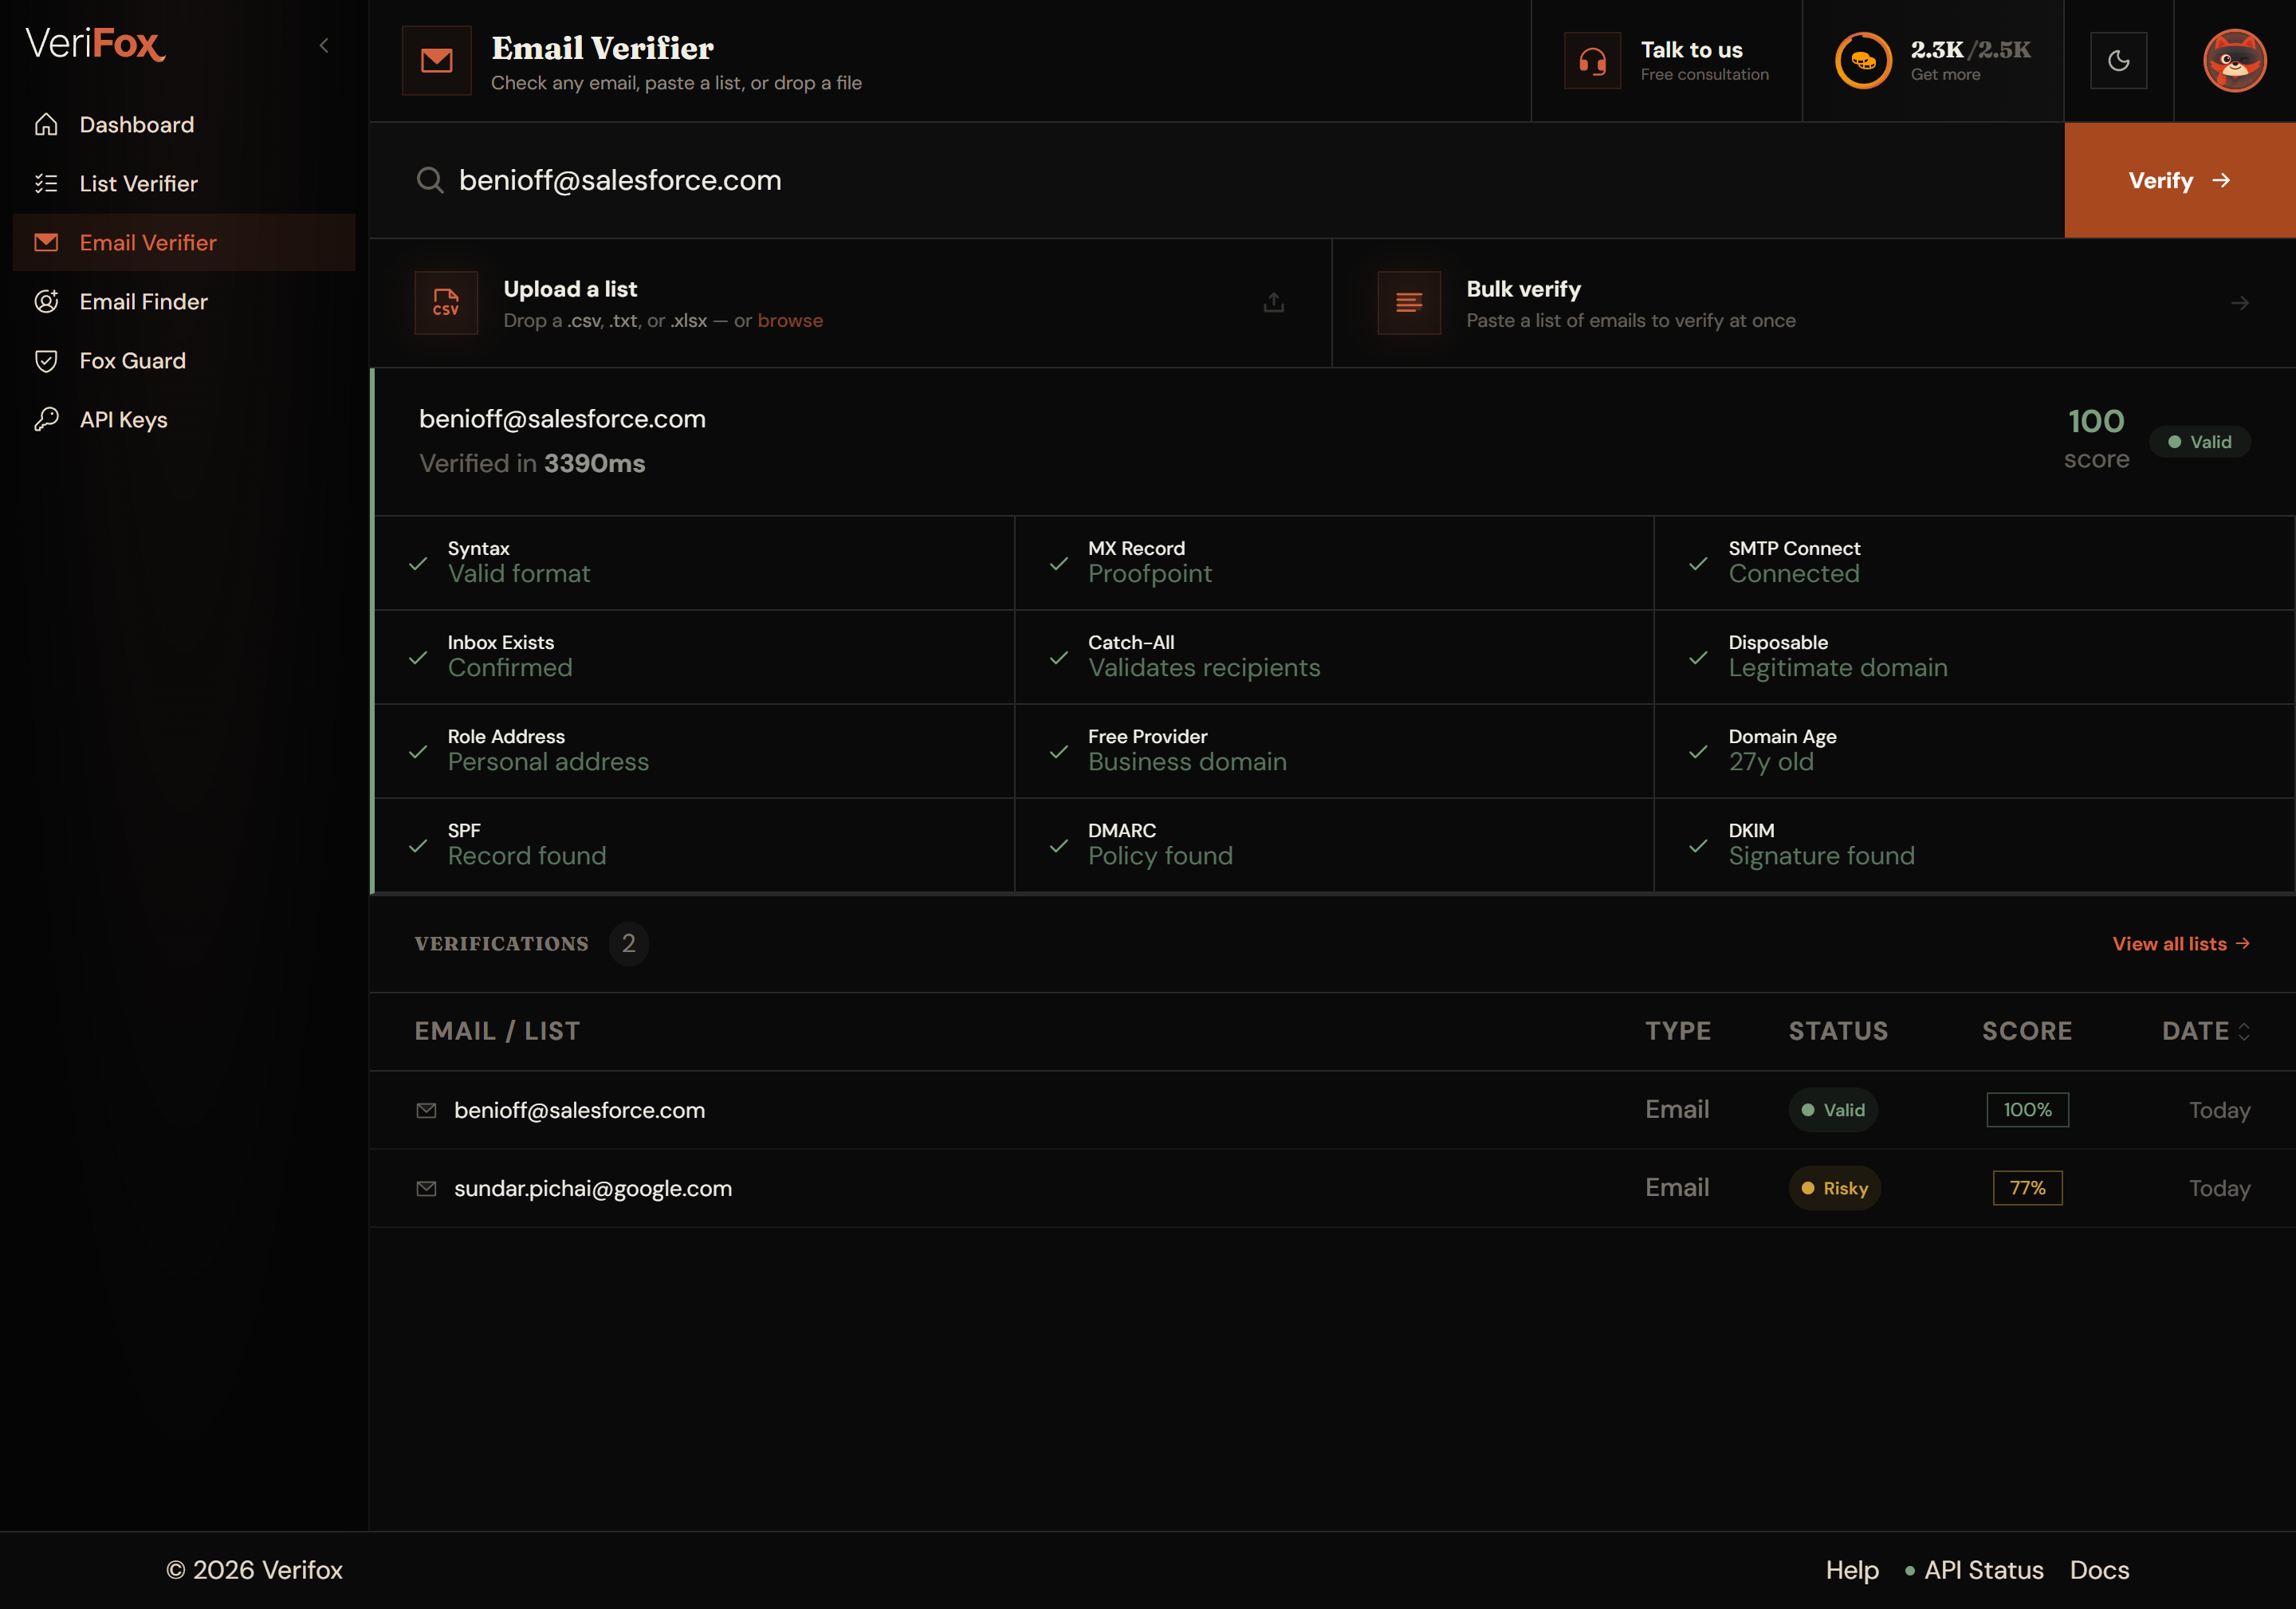Click the CSV upload file icon
Viewport: 2296px width, 1609px height.
coord(446,302)
